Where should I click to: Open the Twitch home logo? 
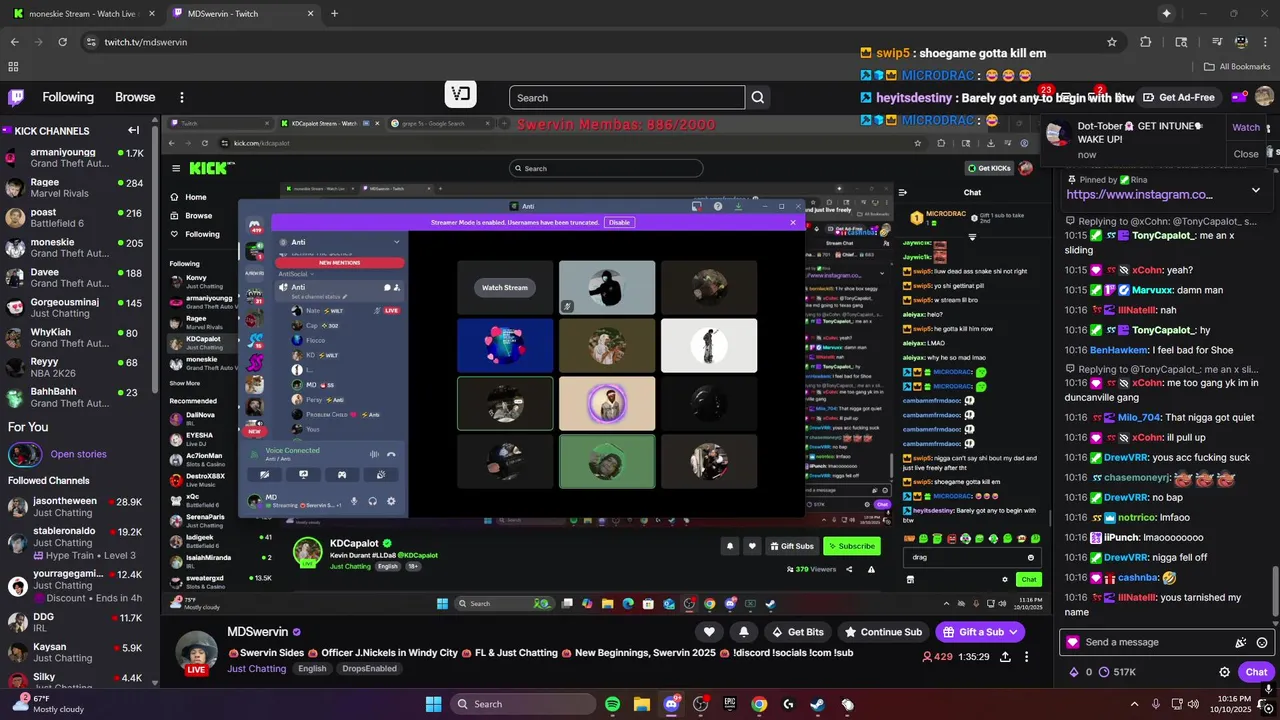(x=16, y=97)
